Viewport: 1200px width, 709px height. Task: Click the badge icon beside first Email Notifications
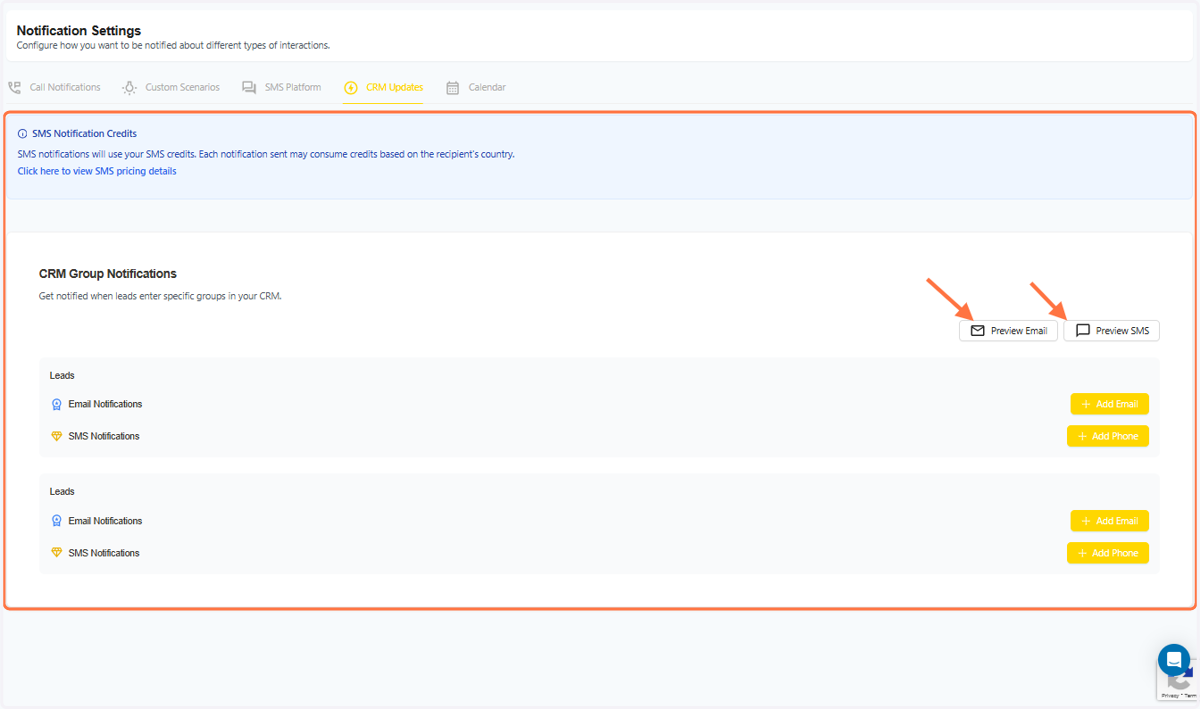(57, 405)
